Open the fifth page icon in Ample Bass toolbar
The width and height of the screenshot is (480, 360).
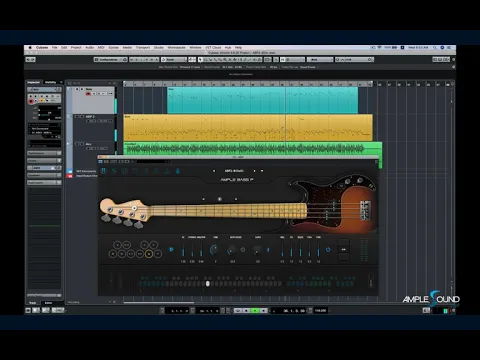(x=146, y=171)
